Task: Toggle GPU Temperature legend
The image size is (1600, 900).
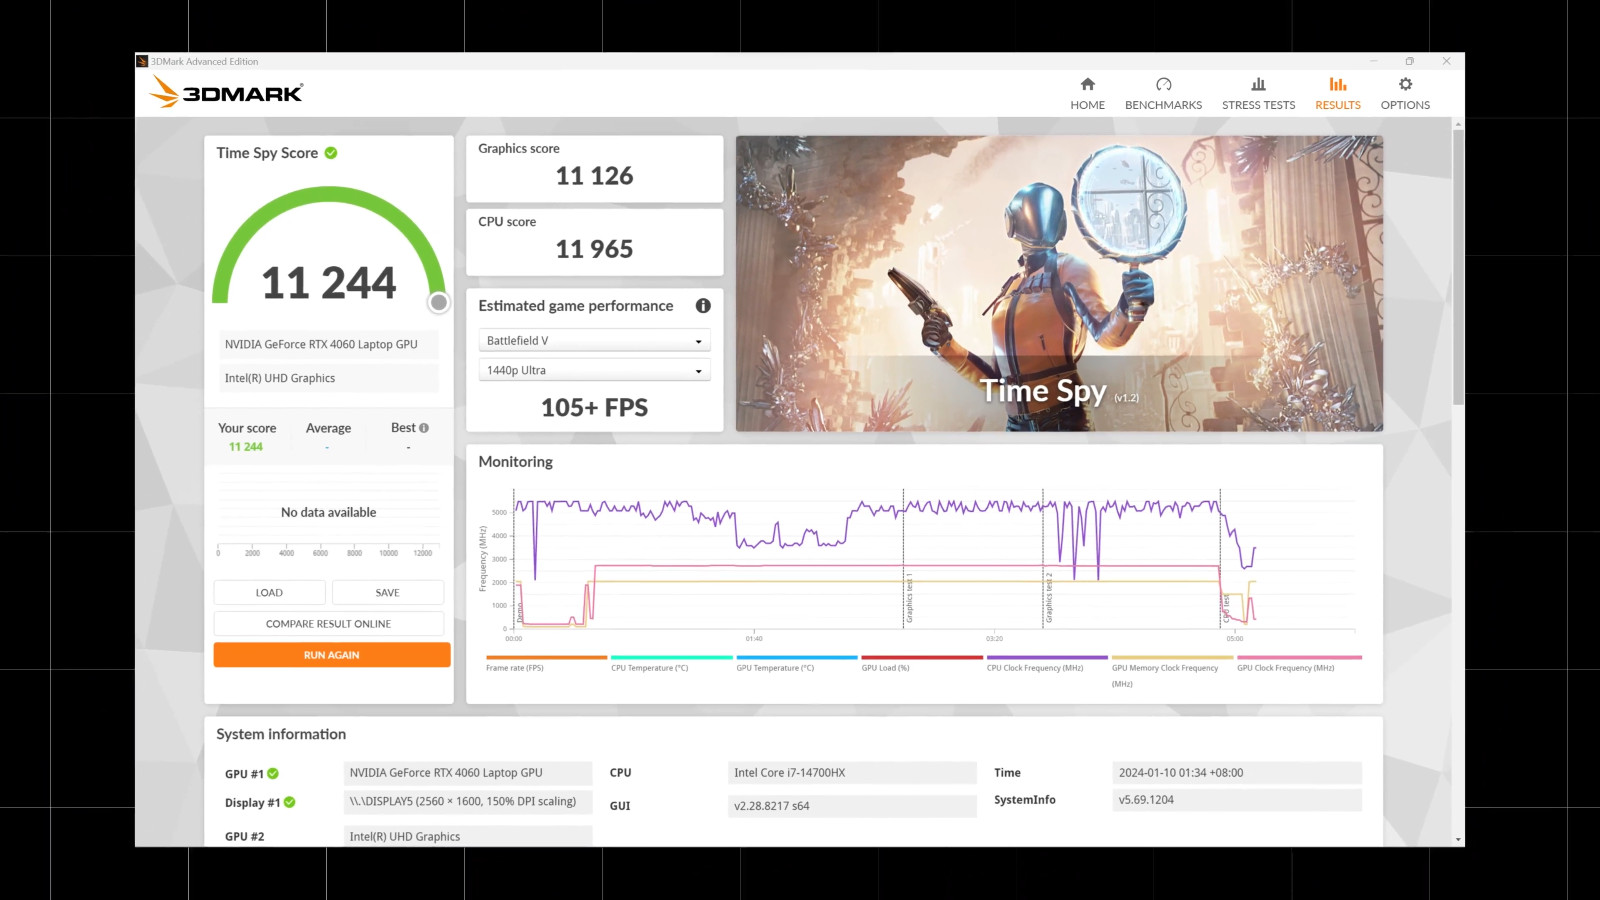Action: [x=796, y=664]
